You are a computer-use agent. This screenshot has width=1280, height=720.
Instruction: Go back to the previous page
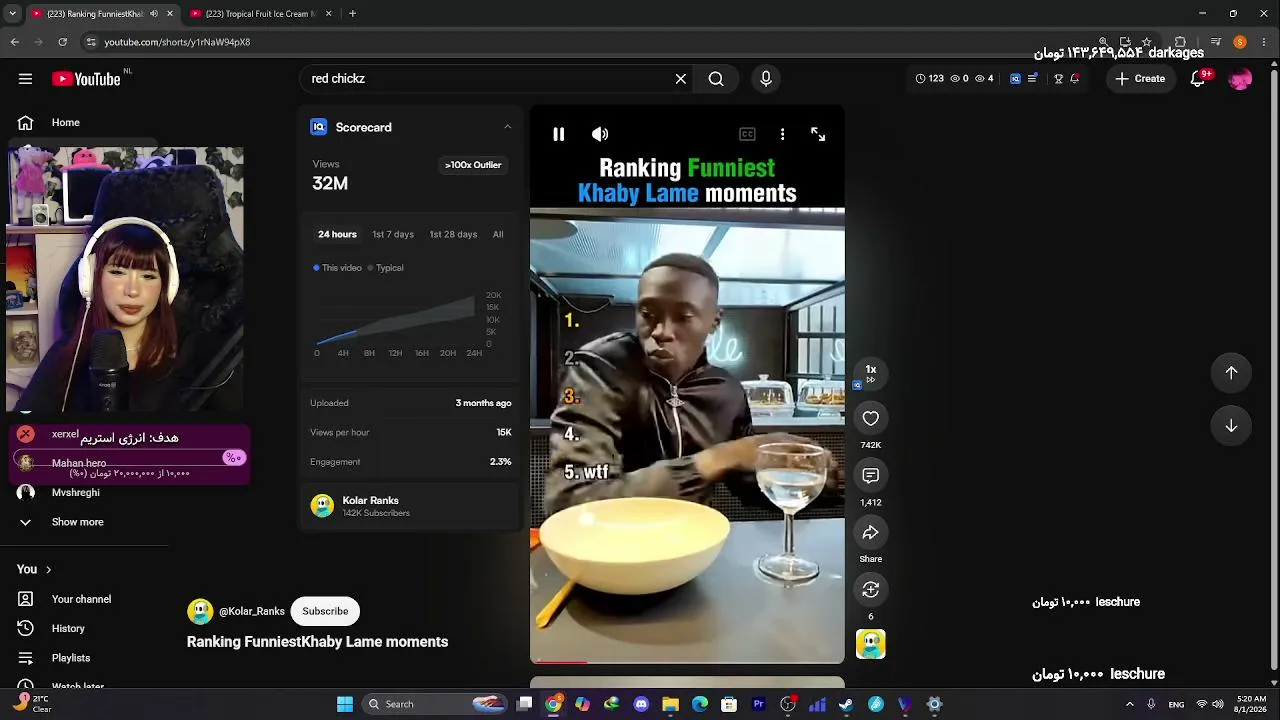(14, 42)
